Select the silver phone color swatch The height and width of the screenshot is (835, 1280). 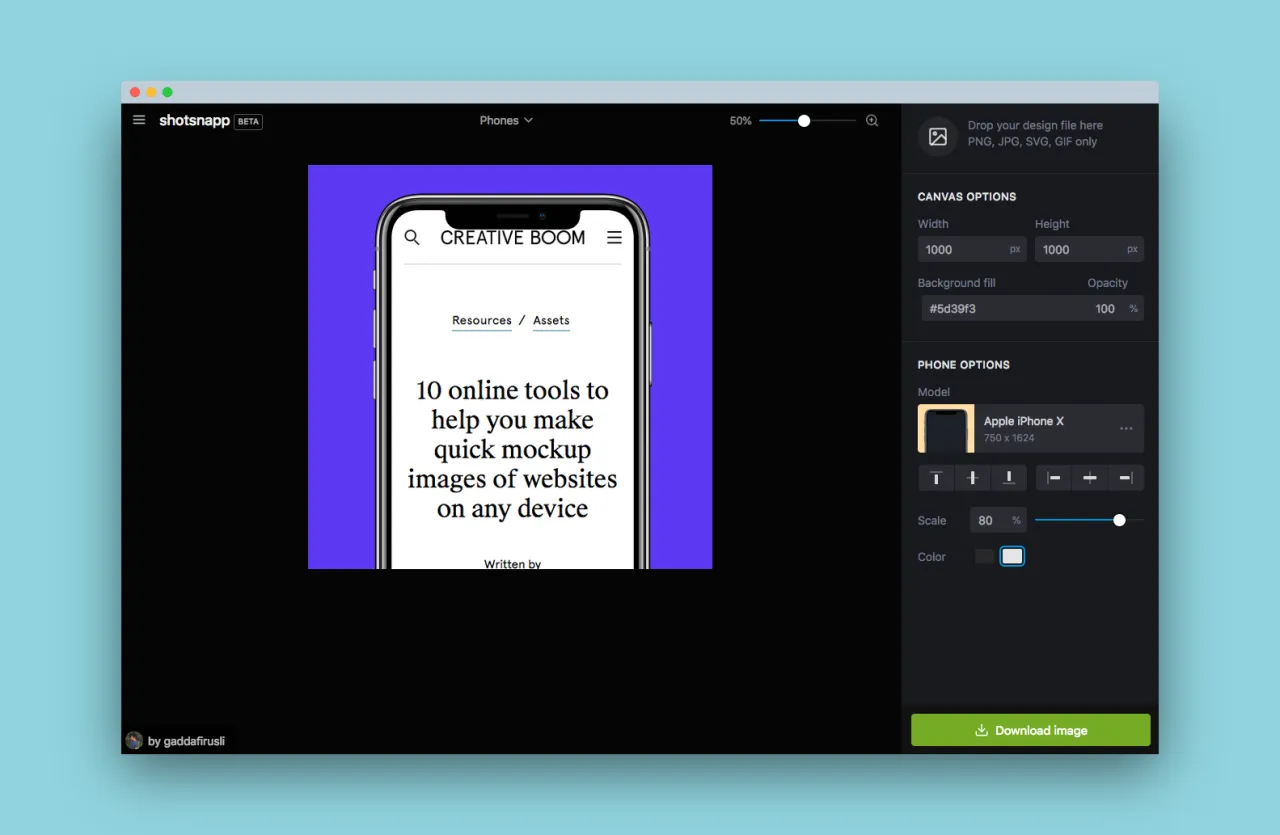click(1013, 556)
